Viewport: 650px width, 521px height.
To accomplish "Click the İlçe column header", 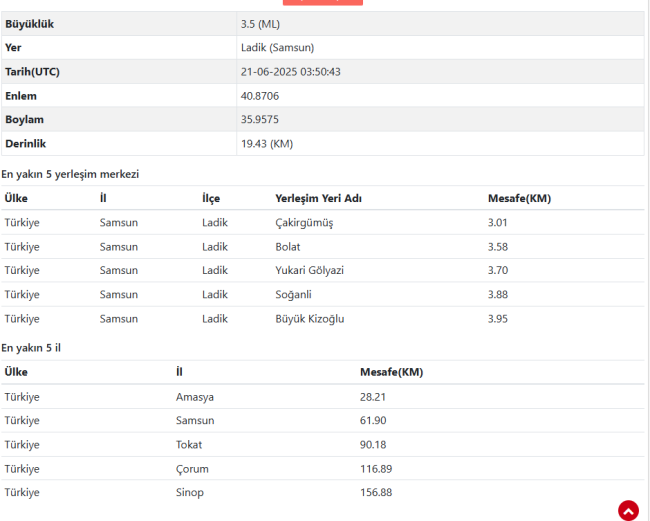I will [x=211, y=198].
